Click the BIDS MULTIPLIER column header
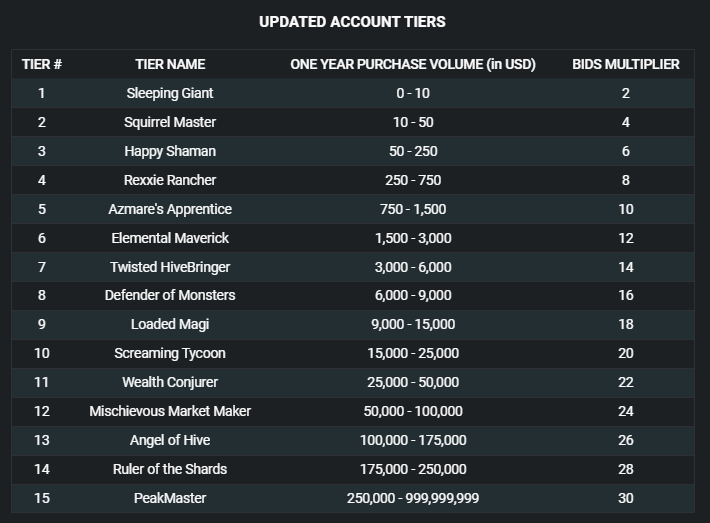Viewport: 710px width, 523px height. point(626,64)
